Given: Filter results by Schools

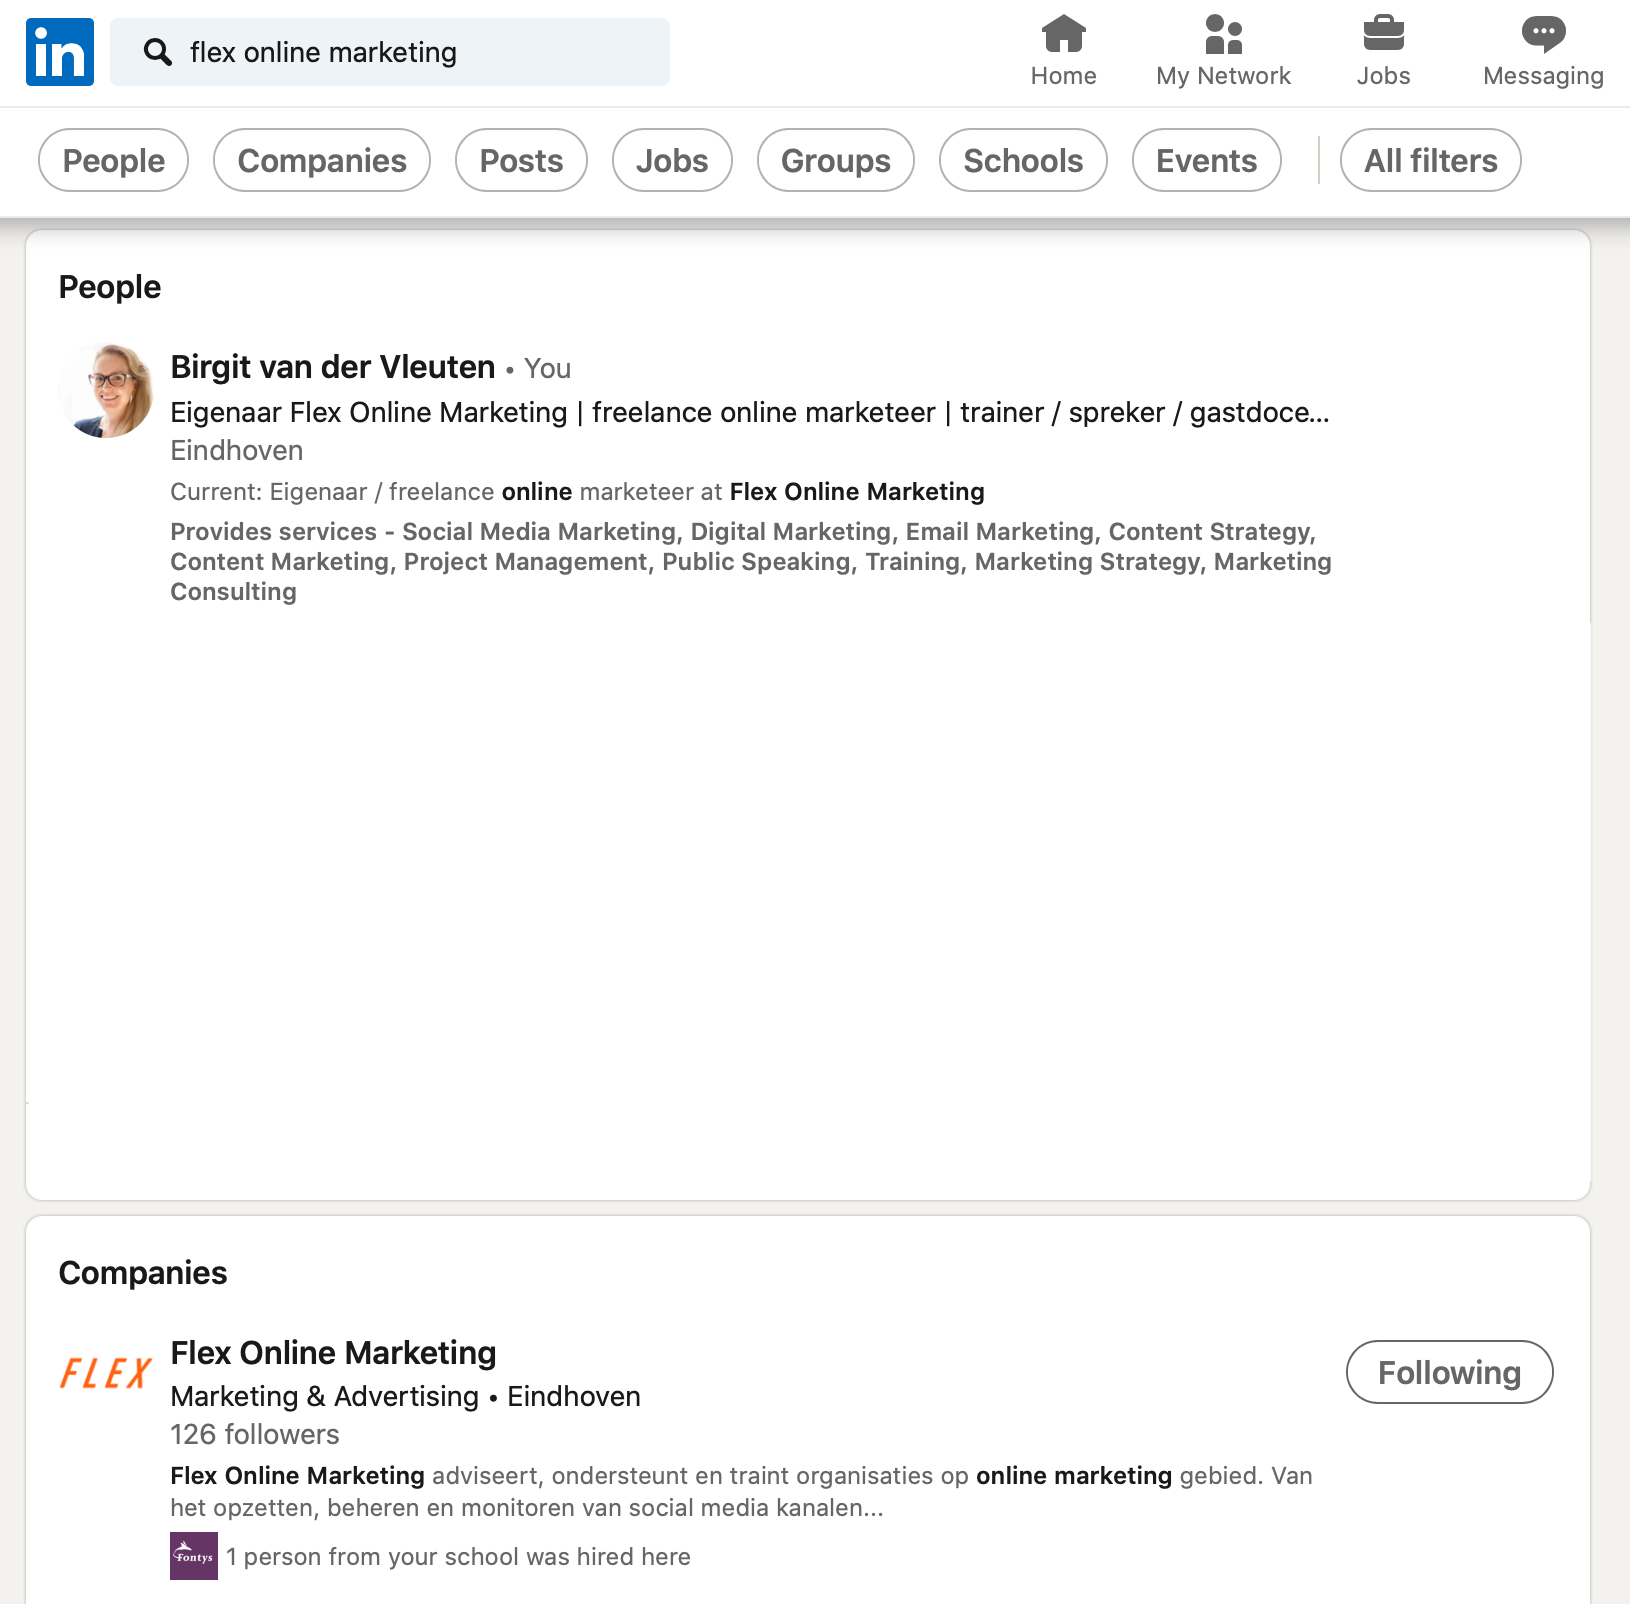Looking at the screenshot, I should point(1023,160).
